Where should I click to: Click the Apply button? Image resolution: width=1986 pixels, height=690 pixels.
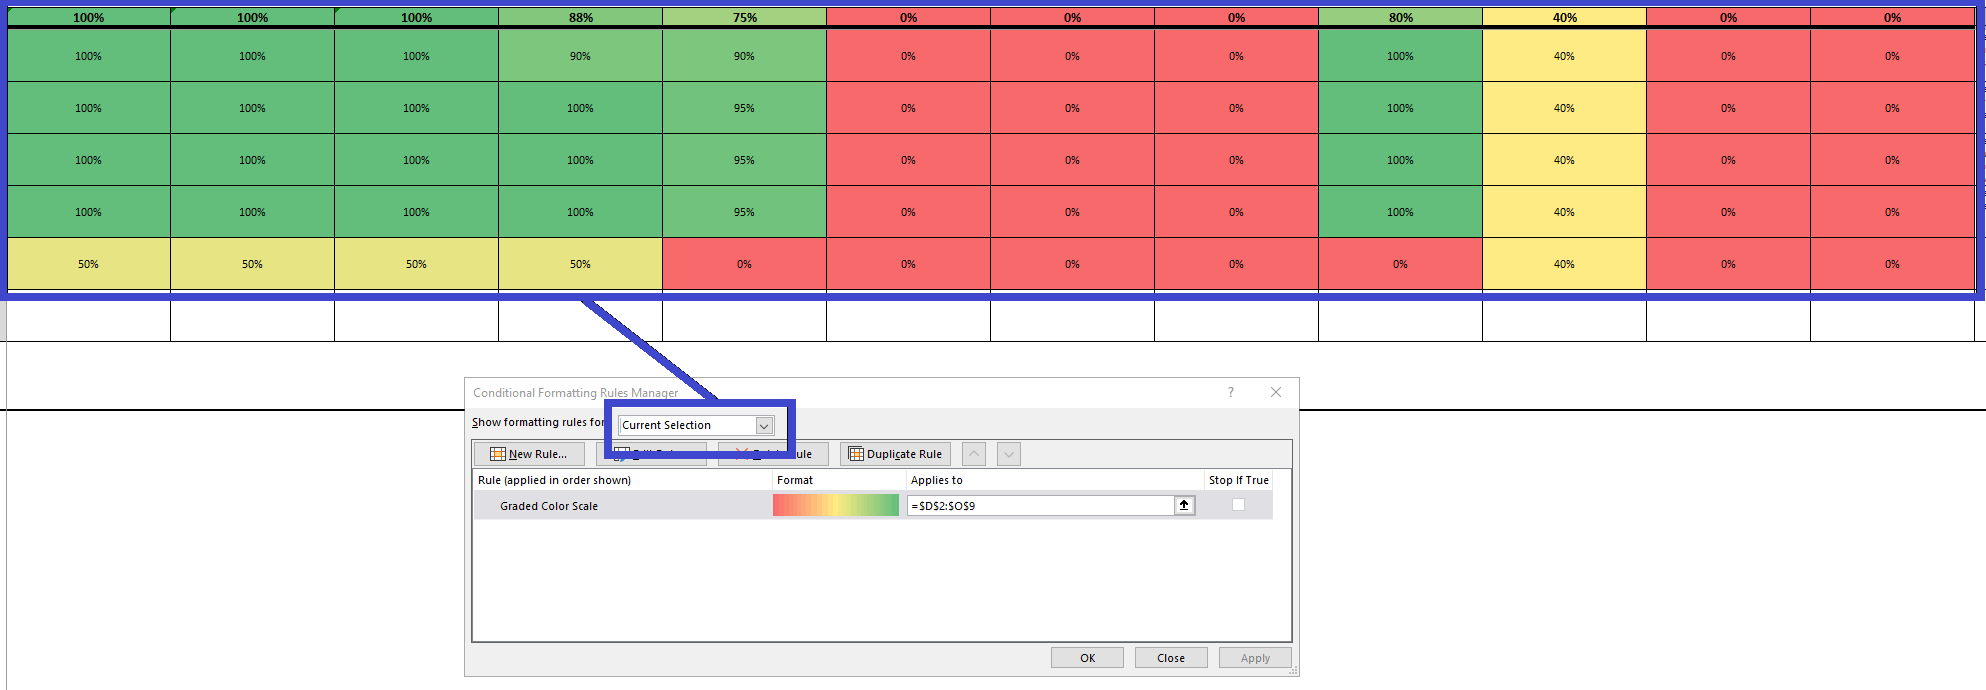click(x=1255, y=658)
